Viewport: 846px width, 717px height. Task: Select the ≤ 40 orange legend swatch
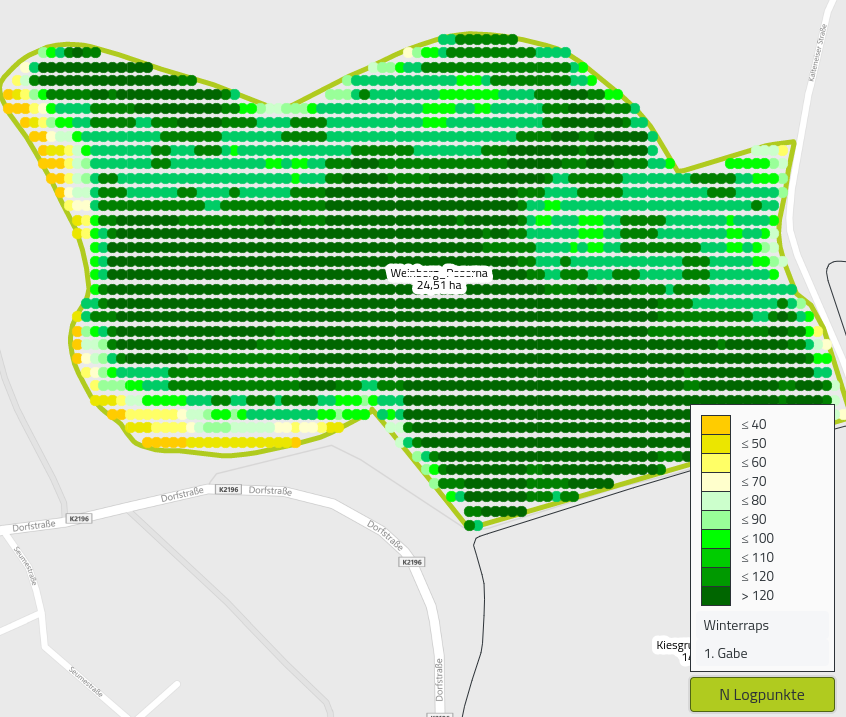click(x=716, y=425)
